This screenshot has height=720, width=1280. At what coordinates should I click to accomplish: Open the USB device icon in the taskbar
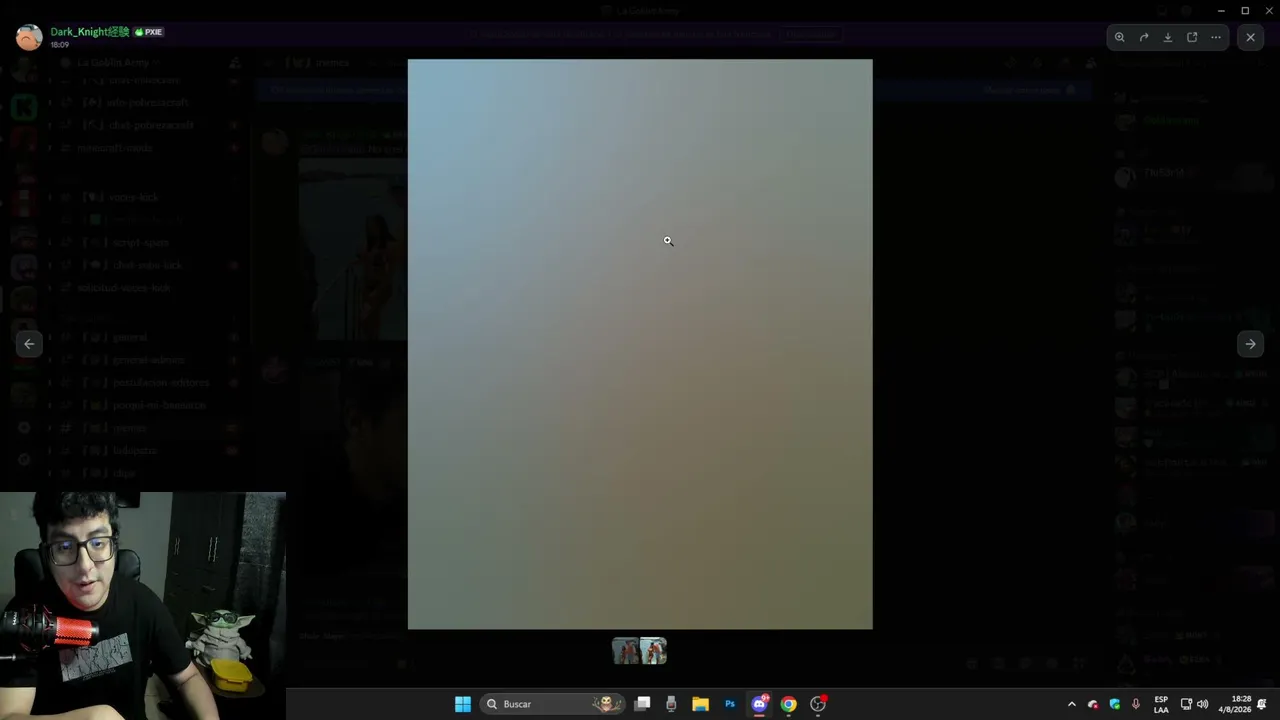(671, 704)
